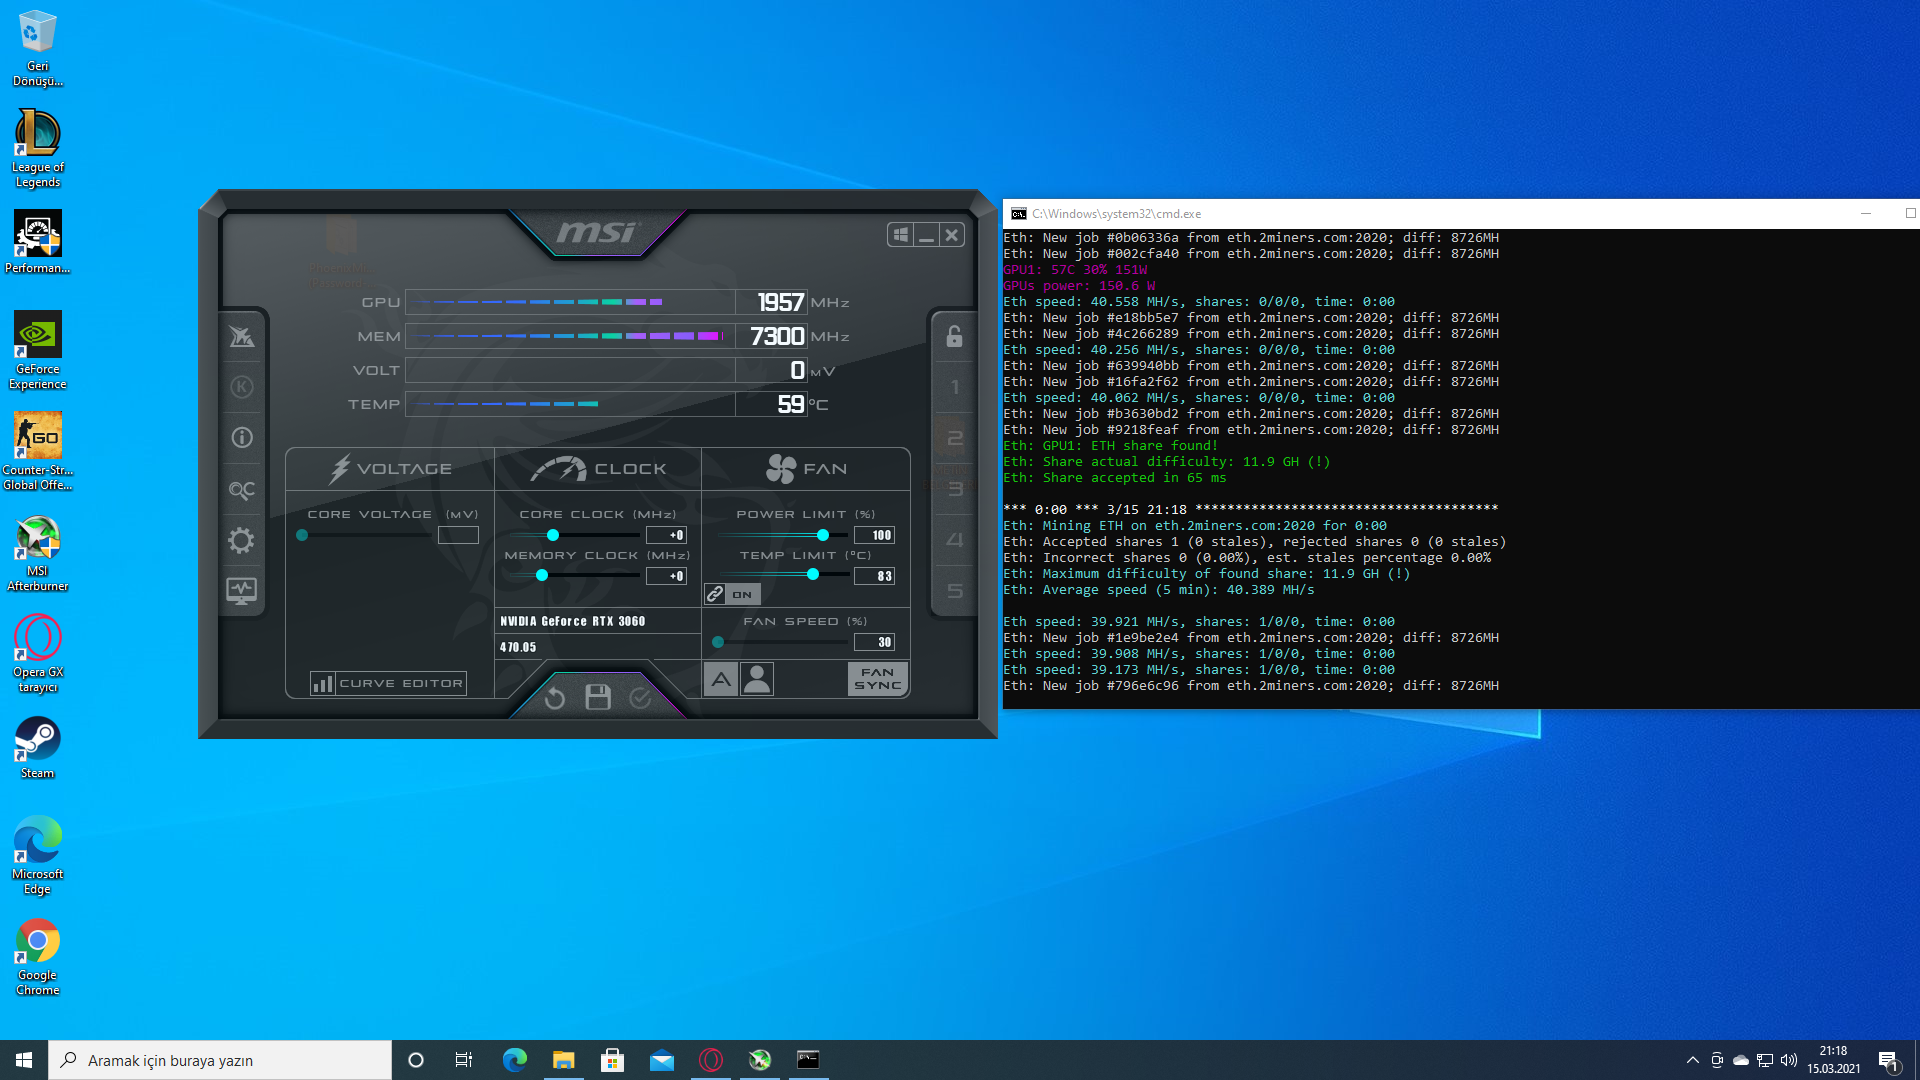Open Counter-Strike Global Offensive shortcut
This screenshot has width=1920, height=1080.
[x=38, y=451]
